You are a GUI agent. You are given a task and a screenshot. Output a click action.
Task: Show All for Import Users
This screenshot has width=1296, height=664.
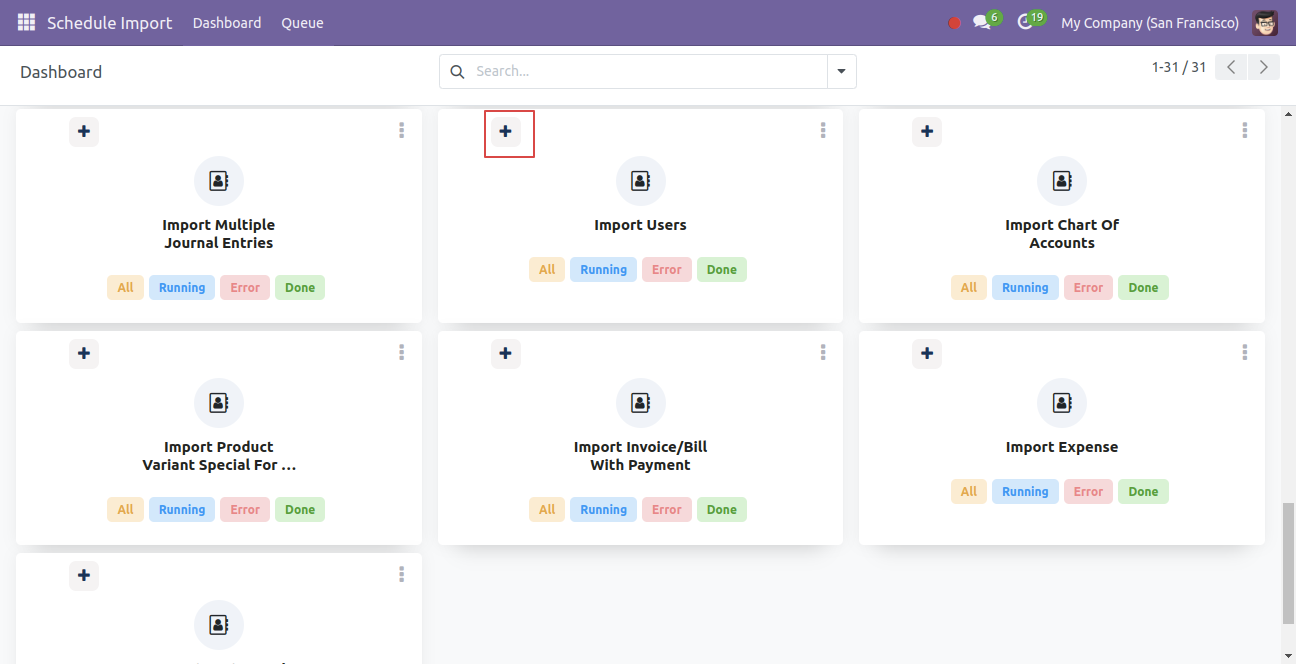point(547,270)
